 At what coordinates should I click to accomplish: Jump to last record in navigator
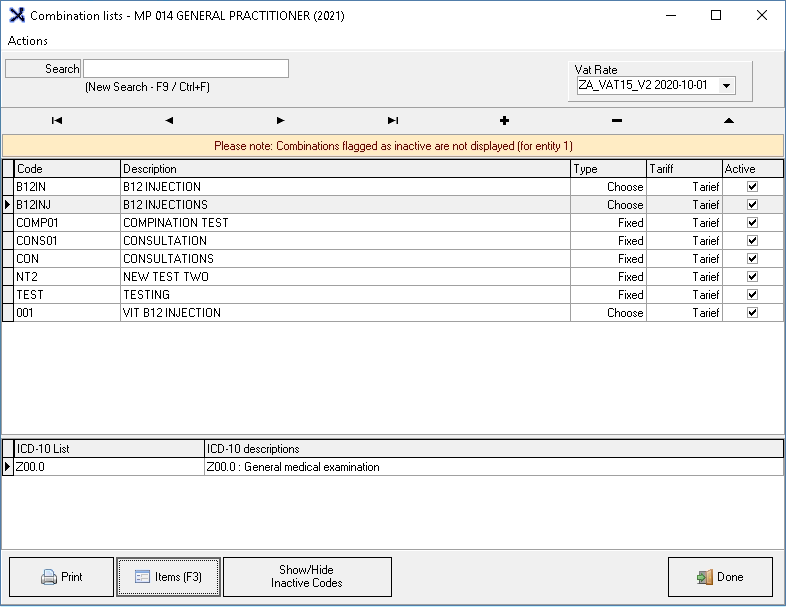coord(393,120)
